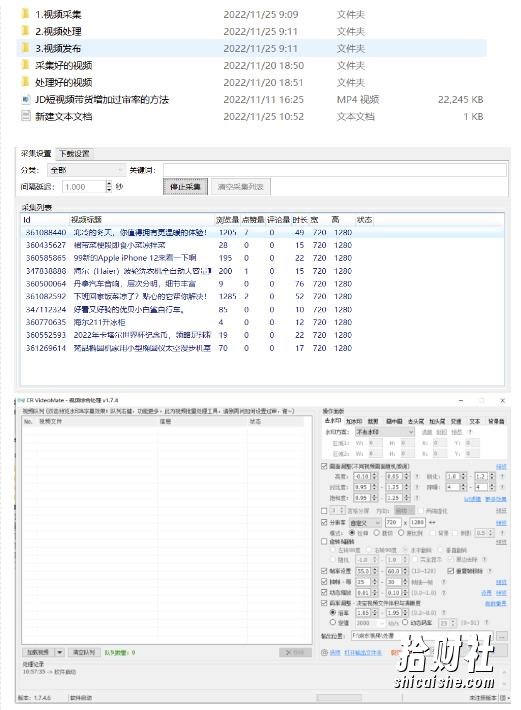
Task: Click the 清空采集列表 button
Action: (x=241, y=187)
